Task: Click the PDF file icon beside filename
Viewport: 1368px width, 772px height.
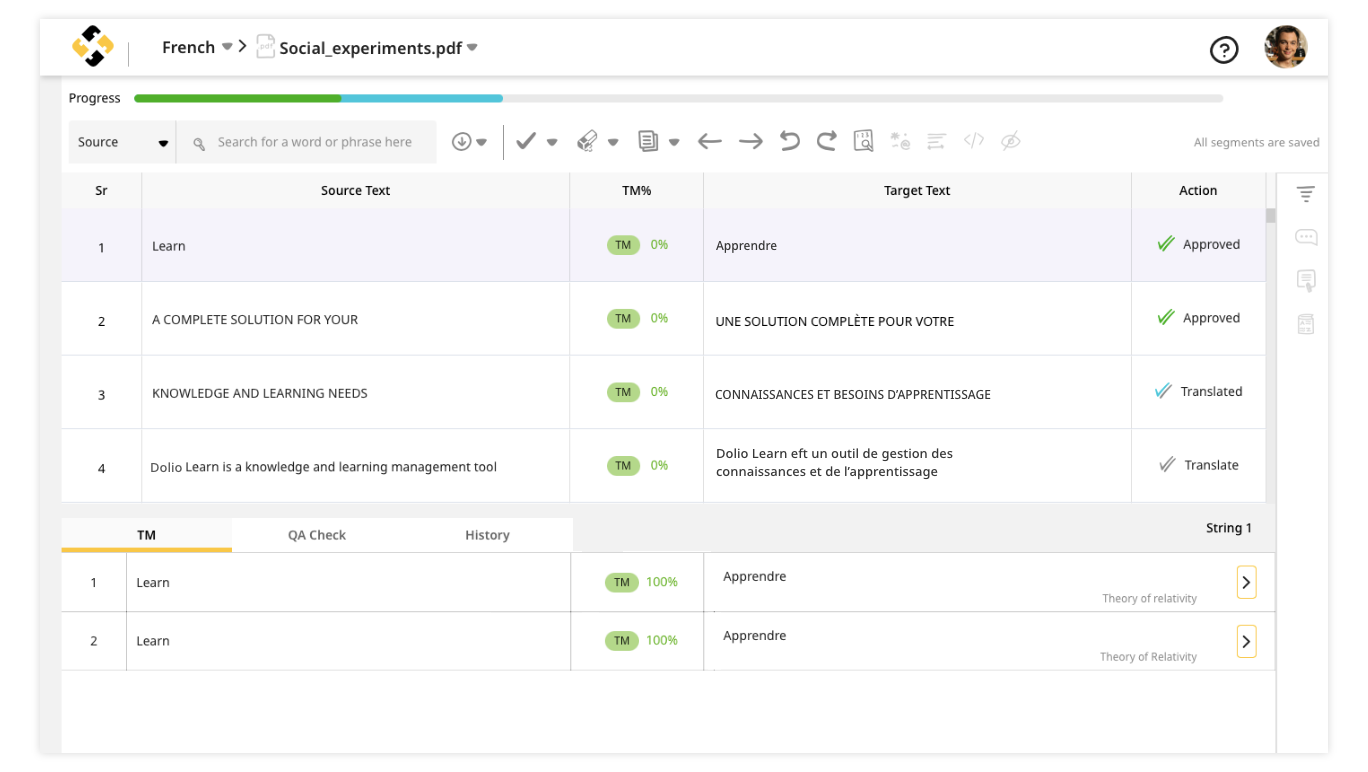Action: (x=265, y=47)
